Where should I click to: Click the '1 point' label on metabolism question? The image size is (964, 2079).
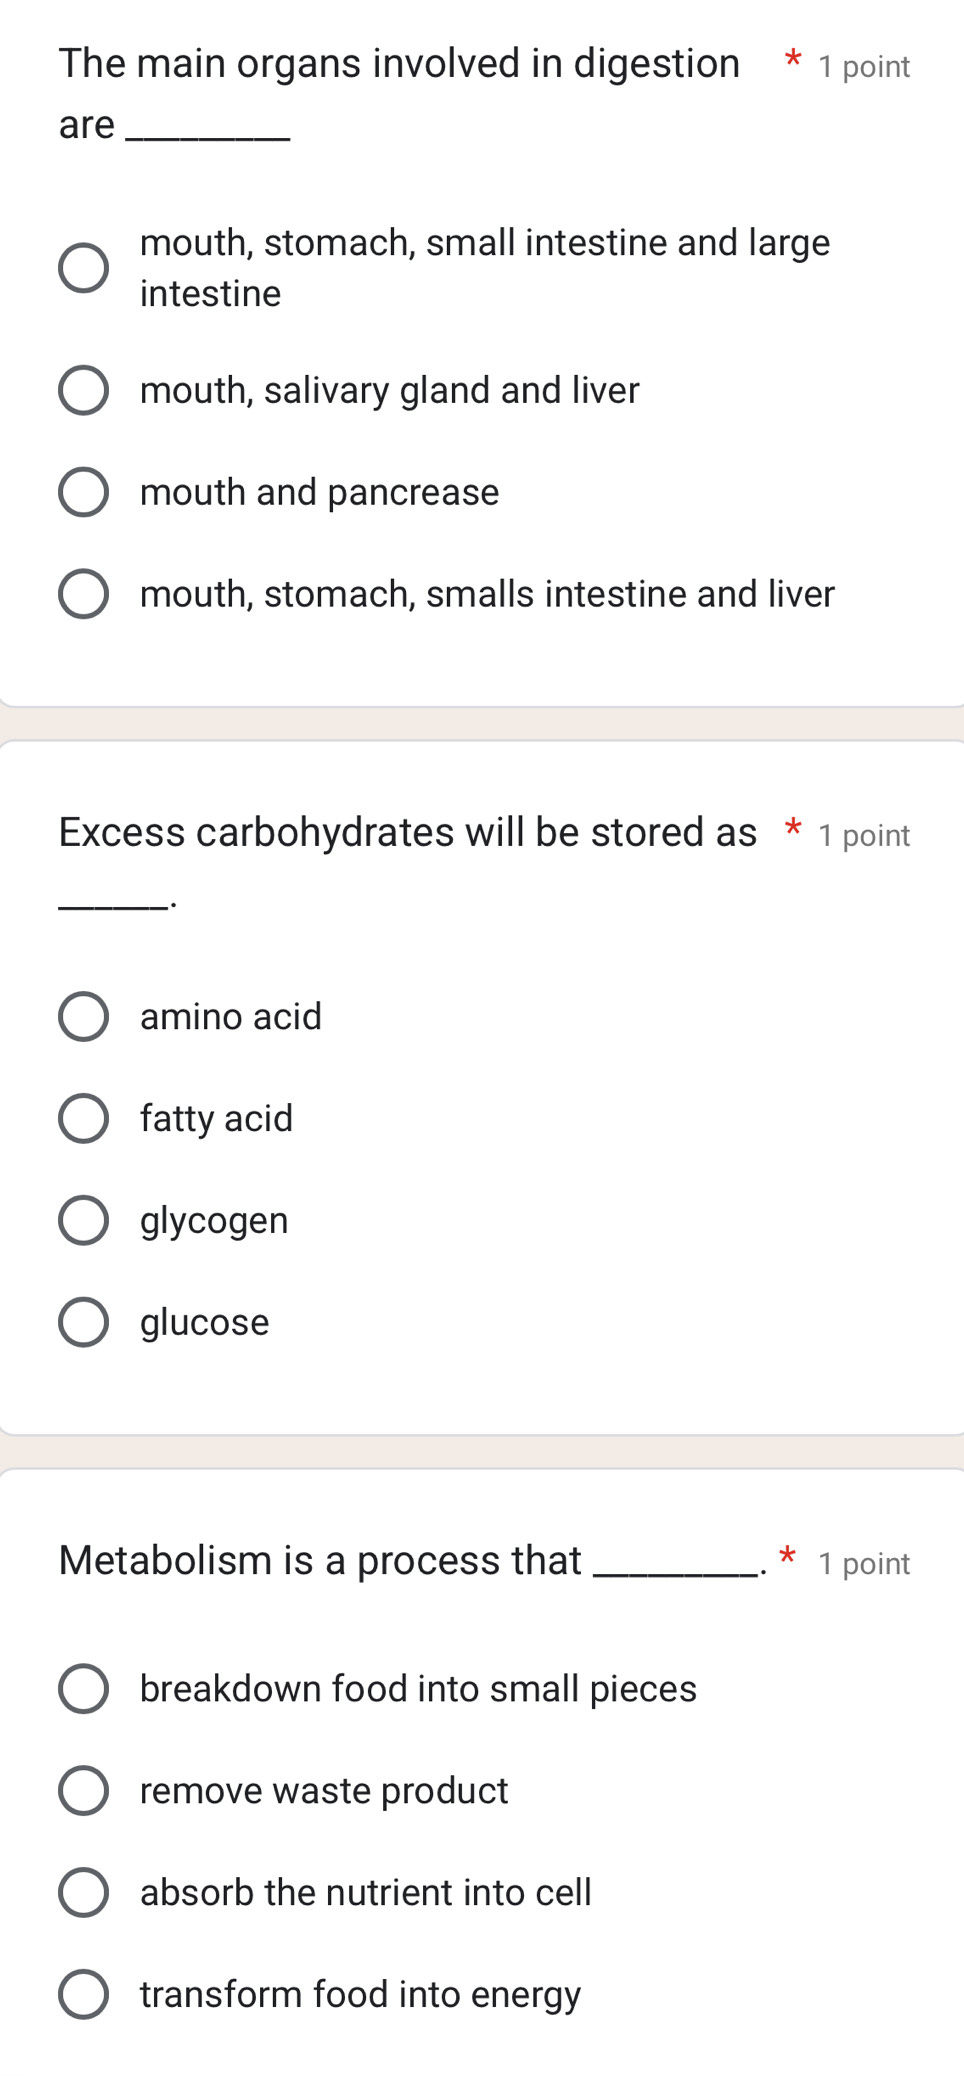tap(864, 1564)
